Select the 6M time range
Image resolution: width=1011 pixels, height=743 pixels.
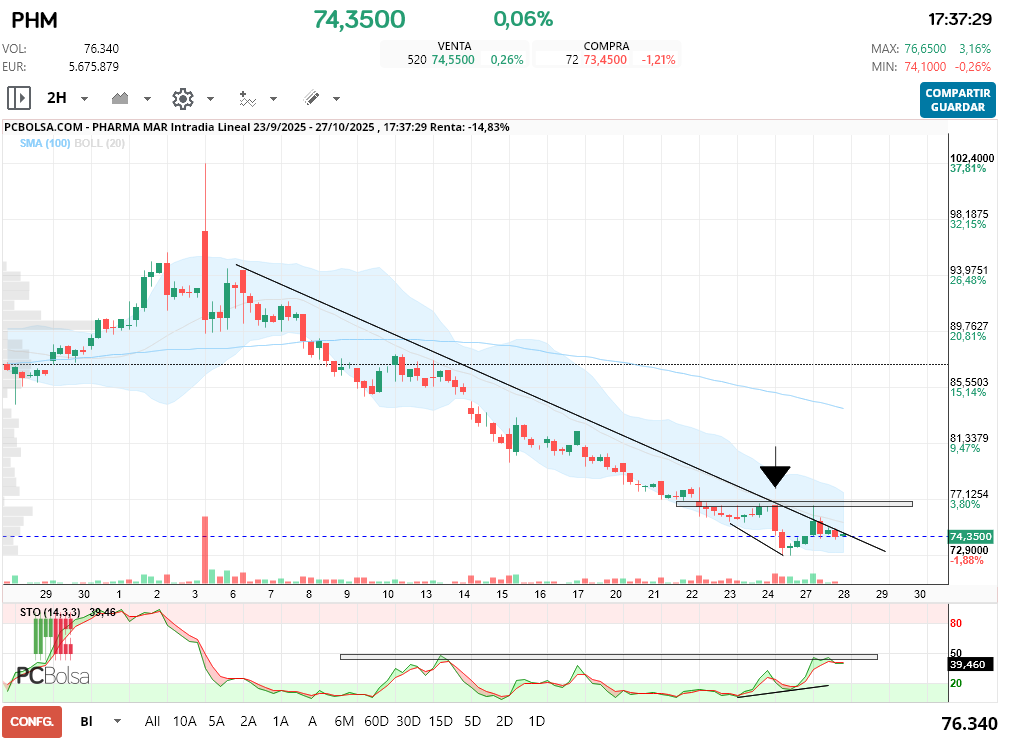[x=345, y=721]
